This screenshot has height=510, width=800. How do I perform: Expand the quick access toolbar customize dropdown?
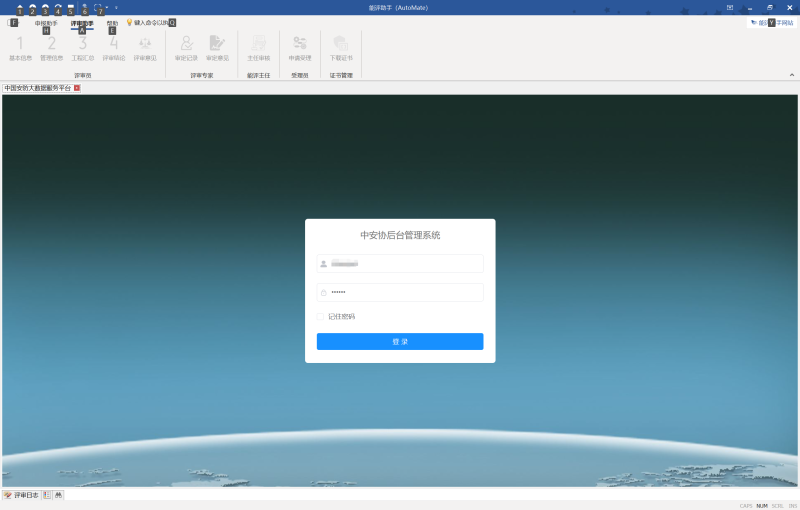click(x=116, y=8)
